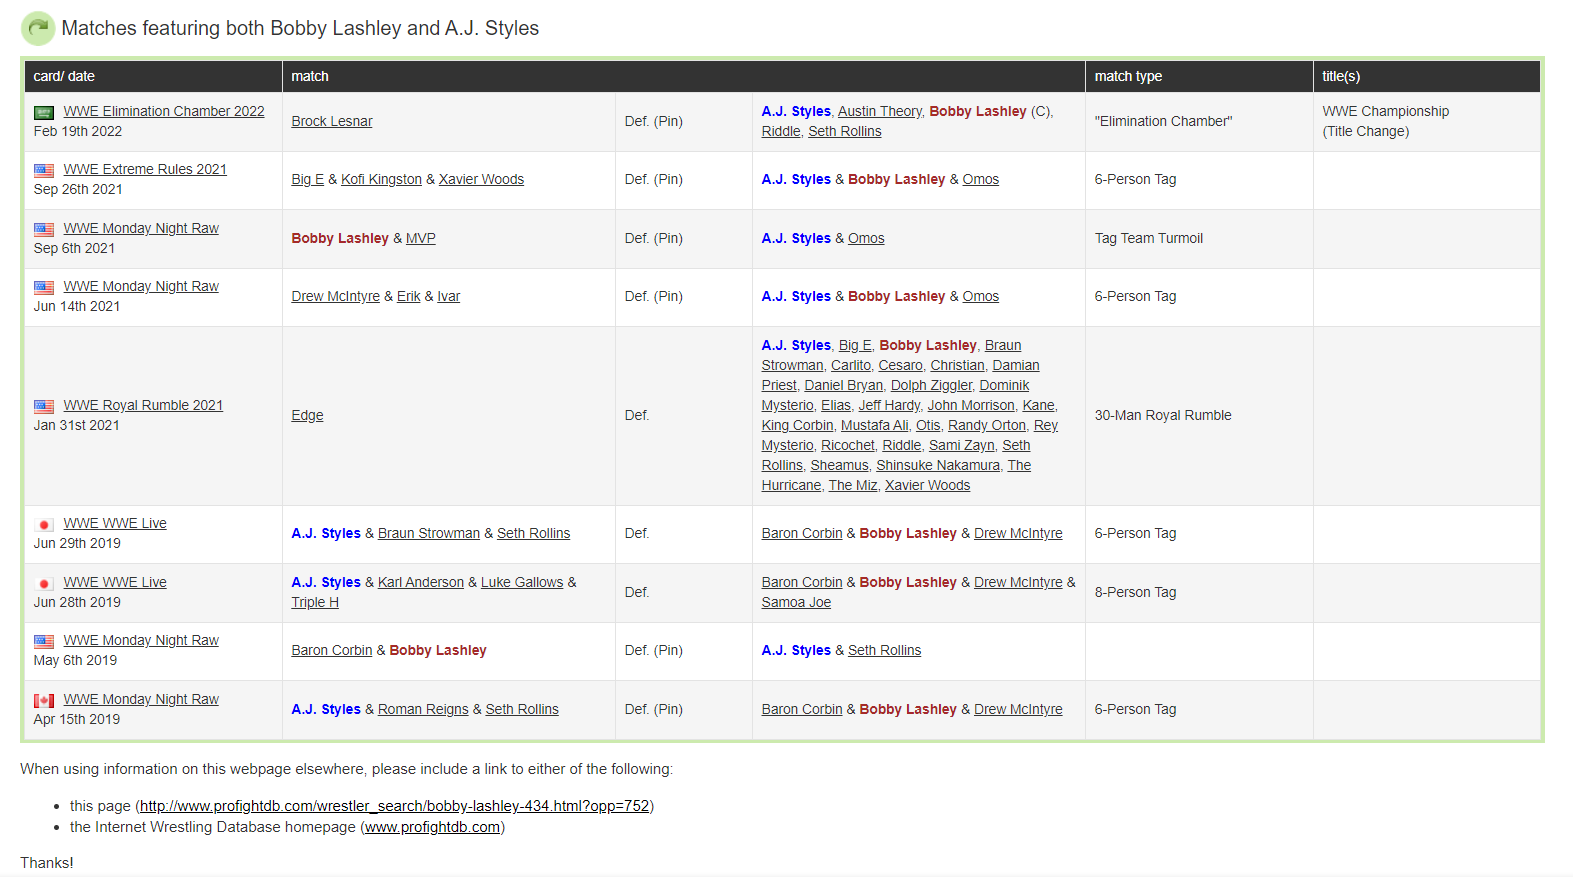Click Baron Corbin in the Apr 15th 2019 match

(802, 709)
